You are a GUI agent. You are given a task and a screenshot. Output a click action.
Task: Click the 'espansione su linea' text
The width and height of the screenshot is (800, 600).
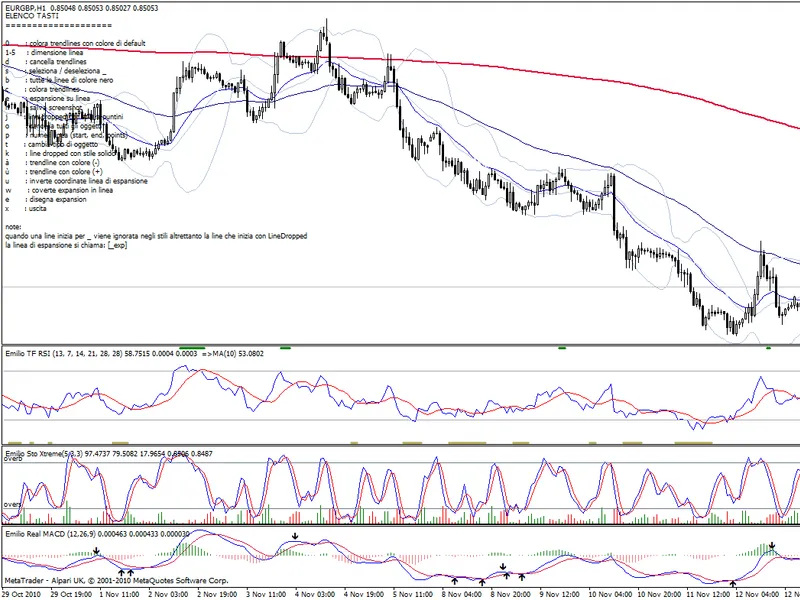[60, 98]
